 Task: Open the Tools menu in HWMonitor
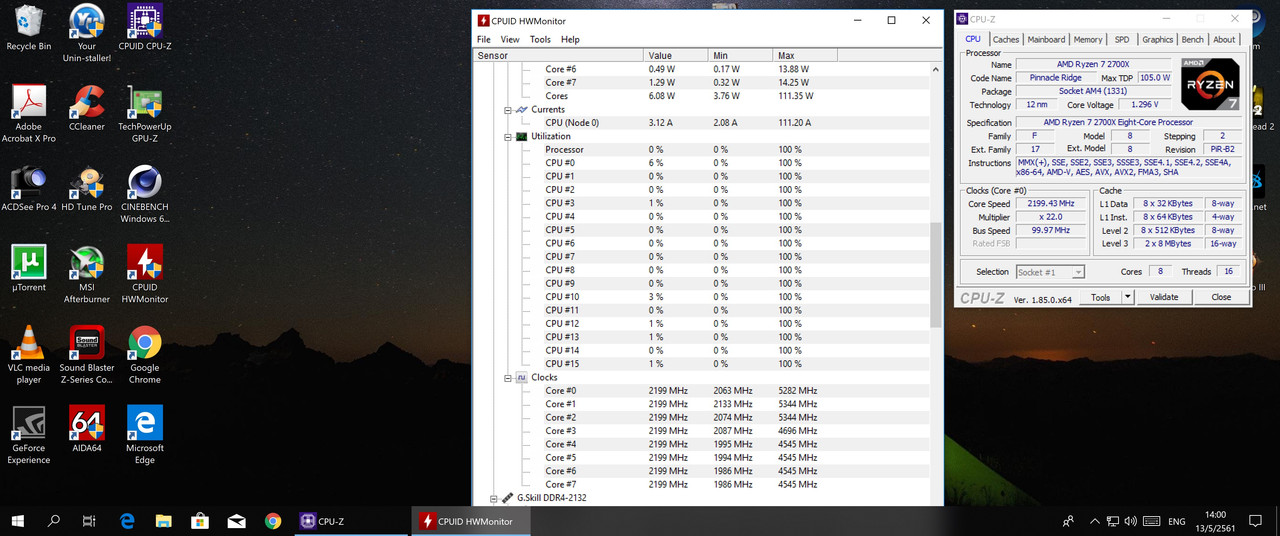pos(540,40)
